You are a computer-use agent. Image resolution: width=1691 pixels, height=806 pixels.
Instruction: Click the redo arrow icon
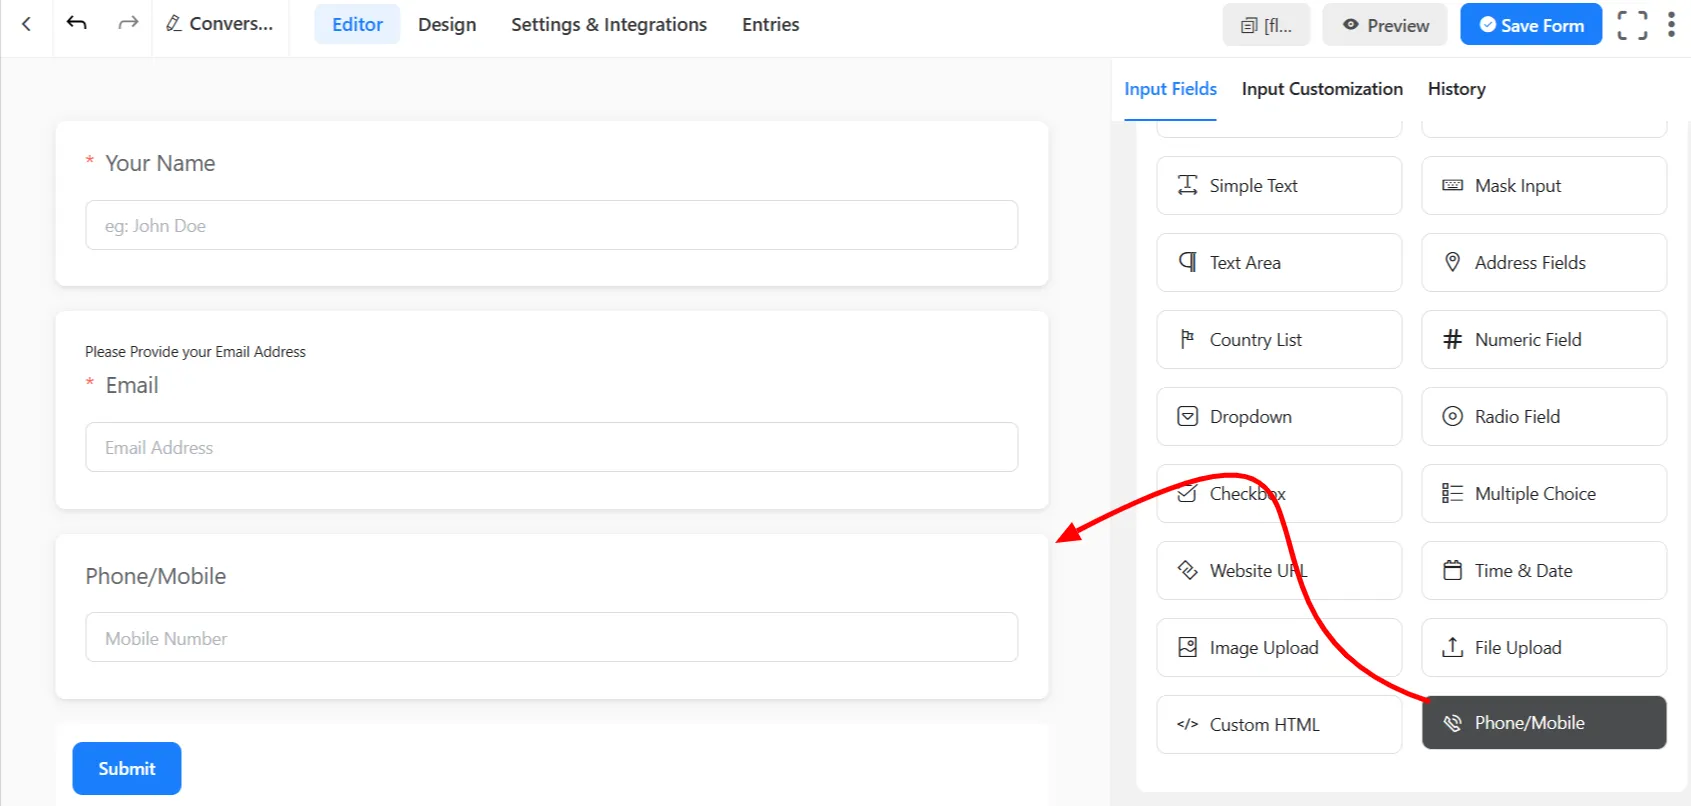128,24
